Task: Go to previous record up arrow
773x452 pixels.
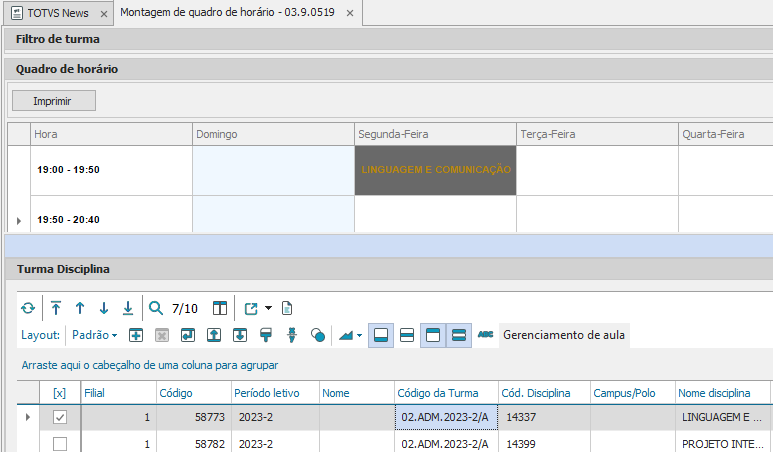Action: tap(80, 308)
